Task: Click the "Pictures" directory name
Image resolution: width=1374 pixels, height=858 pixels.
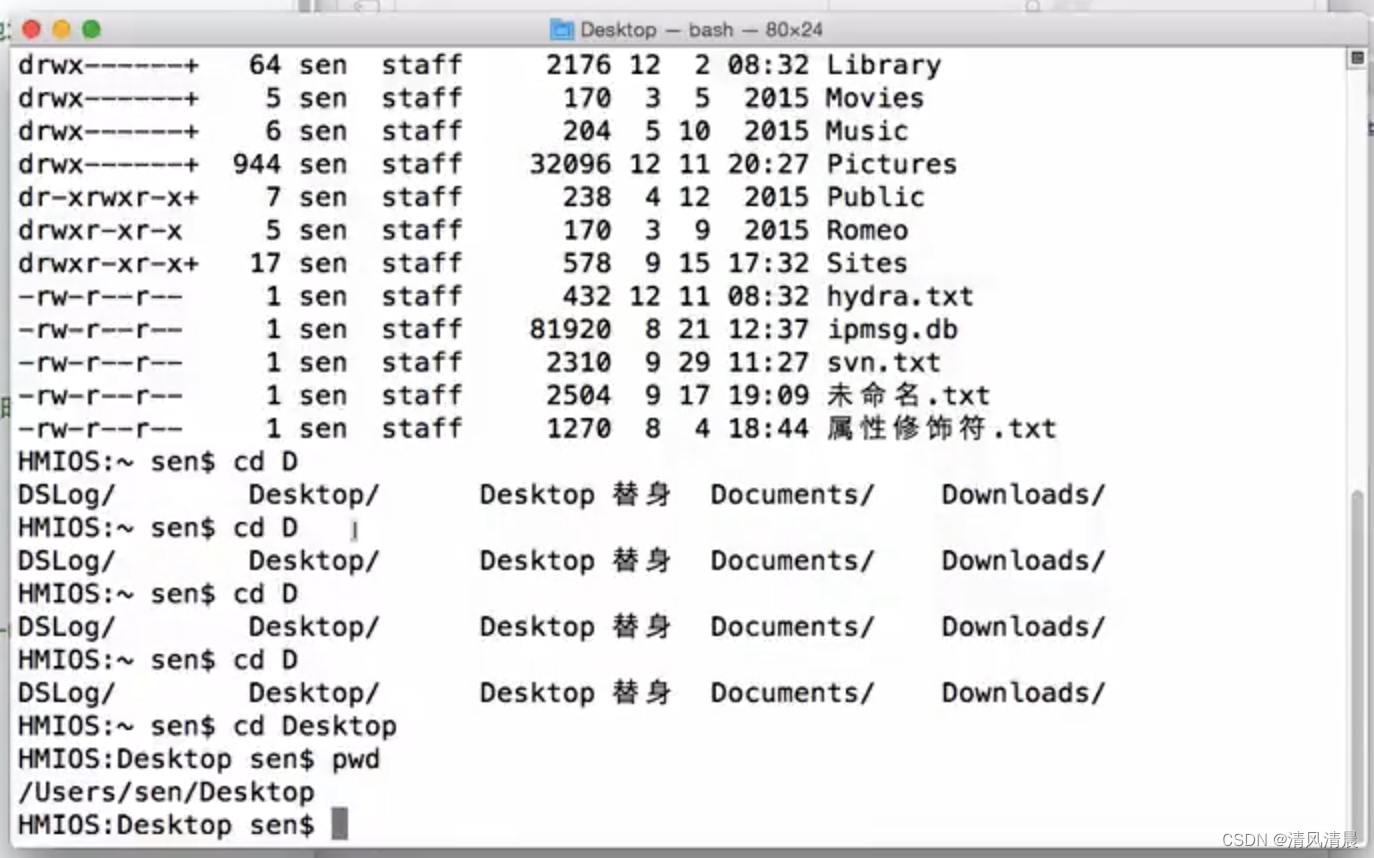Action: [x=891, y=165]
